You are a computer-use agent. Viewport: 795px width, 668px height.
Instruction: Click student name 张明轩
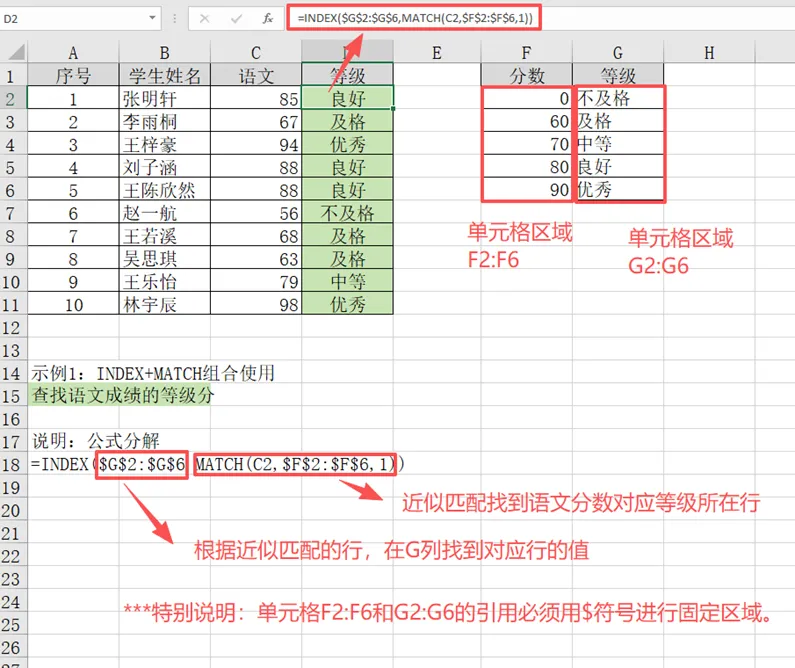click(x=164, y=98)
